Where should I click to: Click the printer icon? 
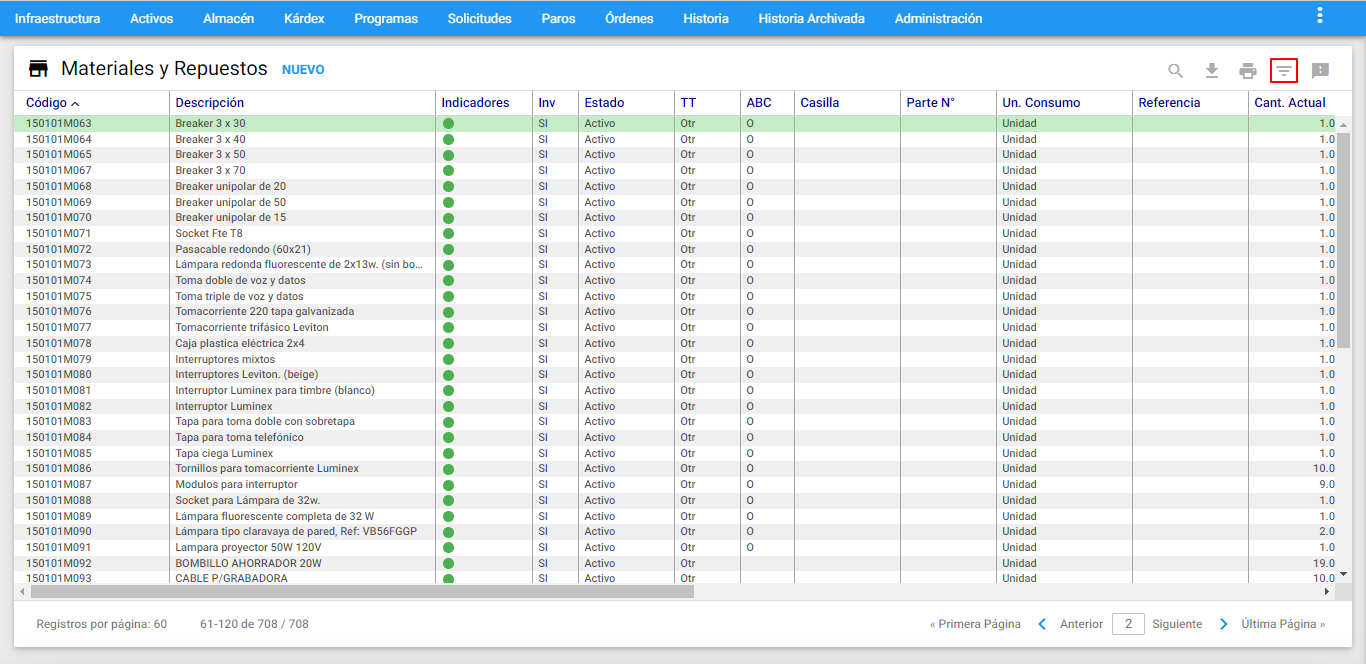point(1248,71)
